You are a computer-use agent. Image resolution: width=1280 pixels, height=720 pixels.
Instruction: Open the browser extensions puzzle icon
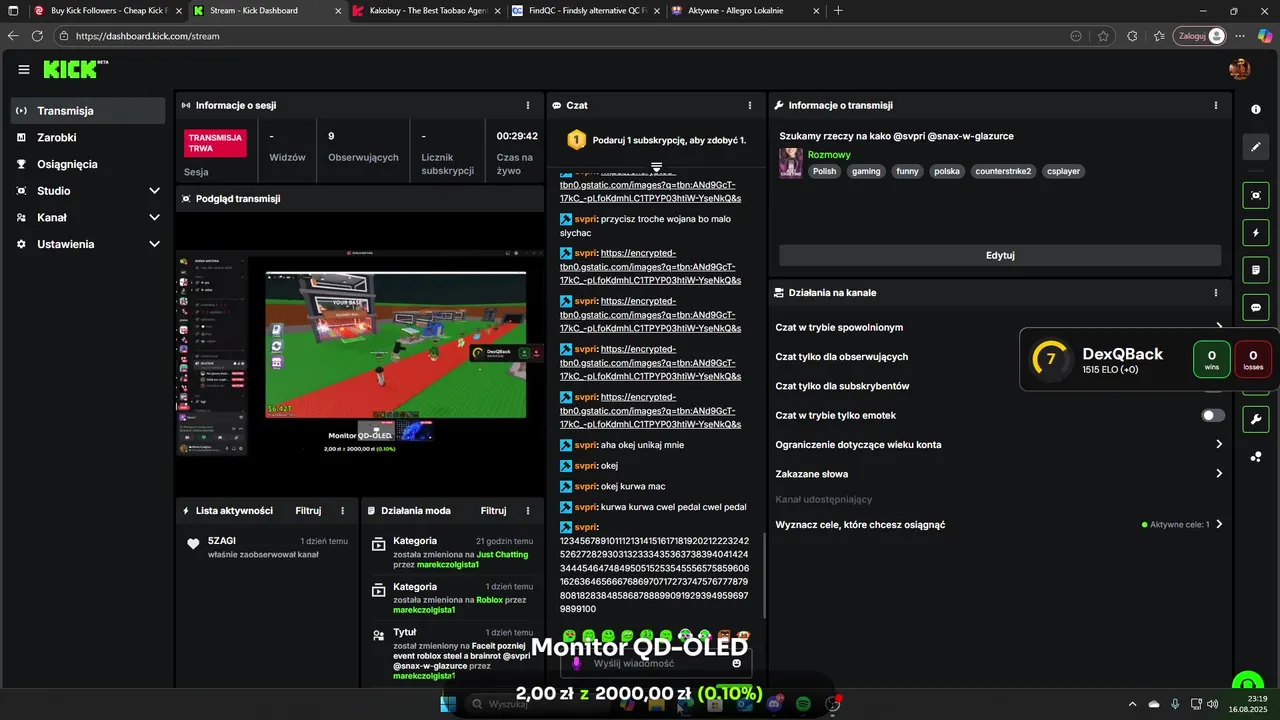[1132, 35]
